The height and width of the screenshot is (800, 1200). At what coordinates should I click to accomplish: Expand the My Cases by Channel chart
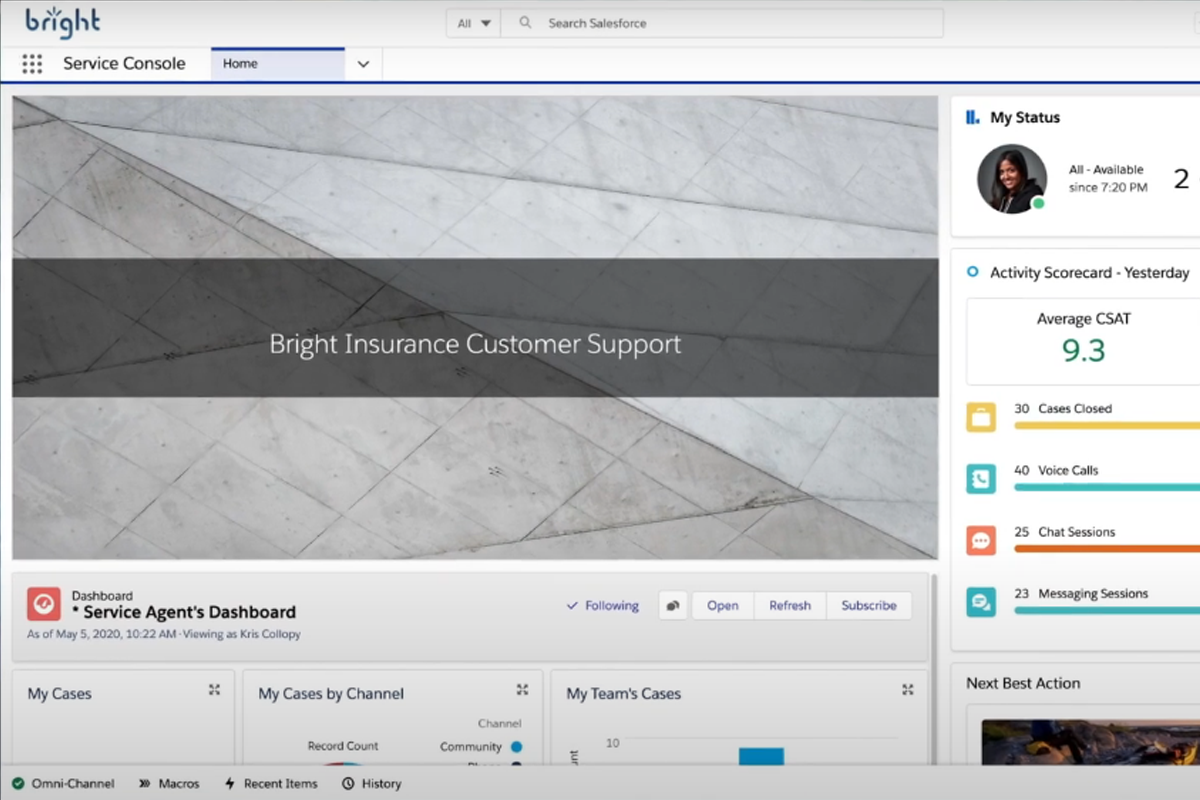pos(522,690)
